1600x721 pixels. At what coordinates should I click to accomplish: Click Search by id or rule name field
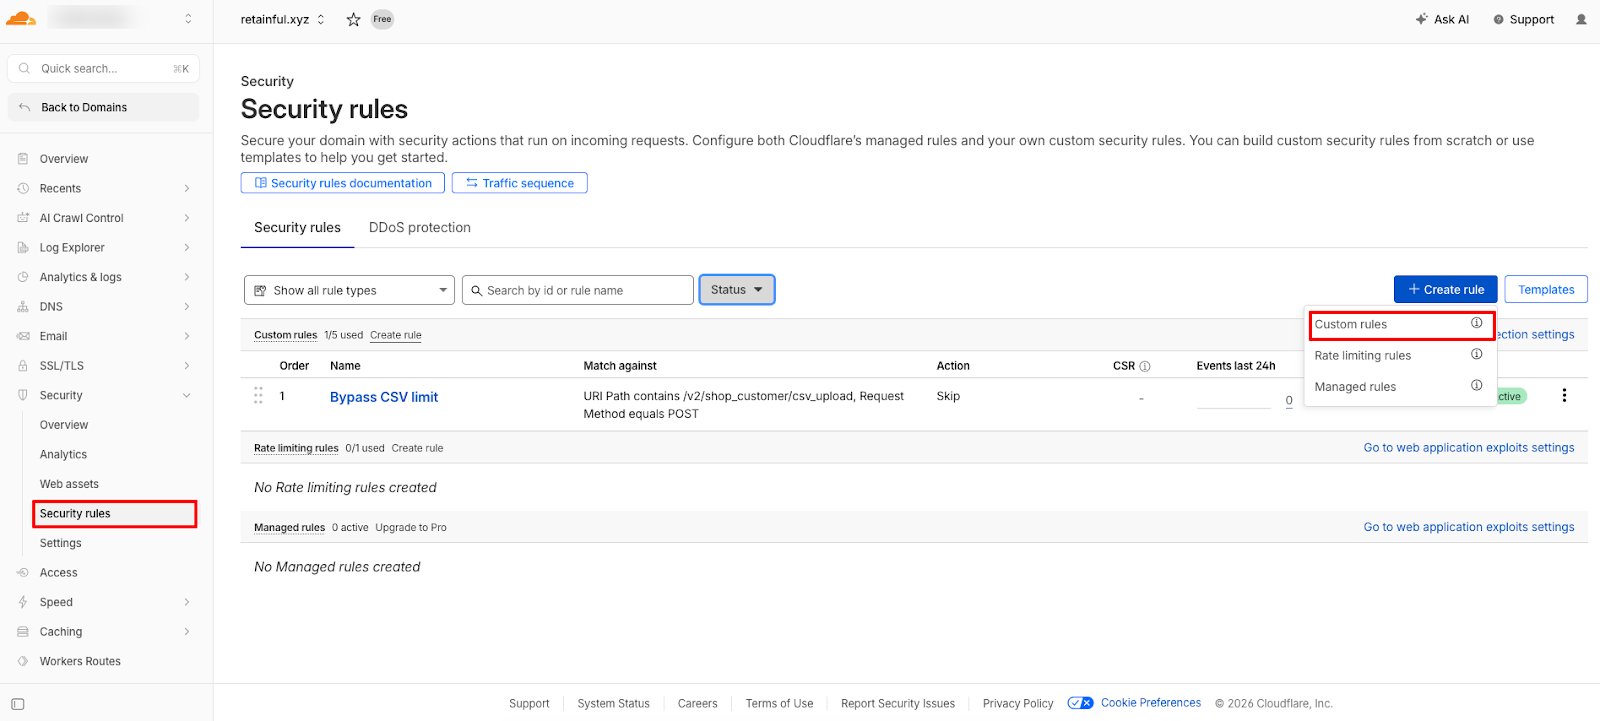pyautogui.click(x=578, y=290)
